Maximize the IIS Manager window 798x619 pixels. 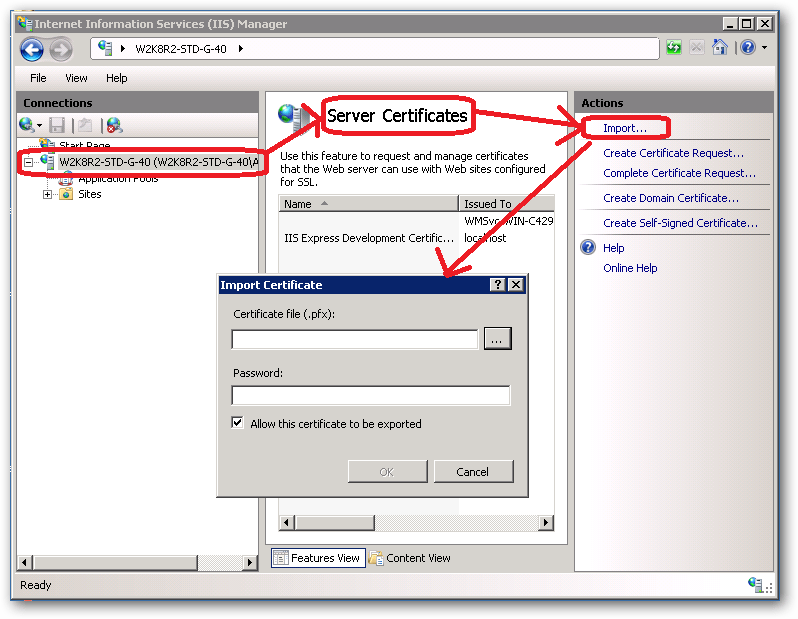[747, 24]
